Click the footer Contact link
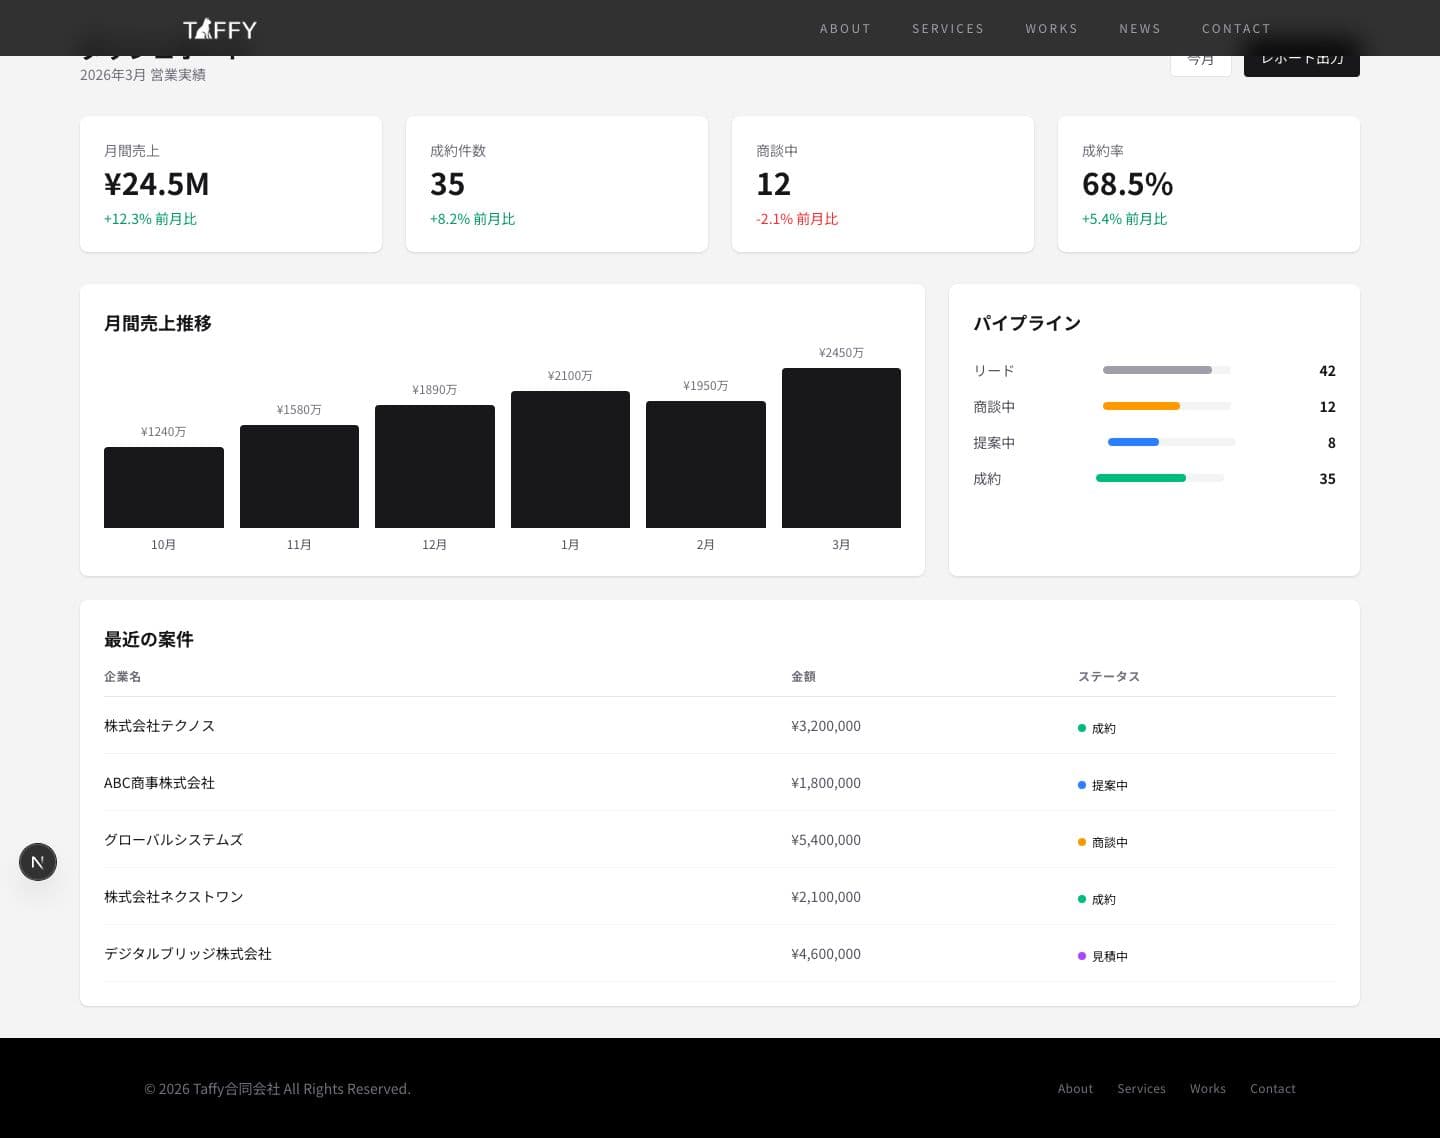Screen dimensions: 1440x1138 click(x=1272, y=1088)
